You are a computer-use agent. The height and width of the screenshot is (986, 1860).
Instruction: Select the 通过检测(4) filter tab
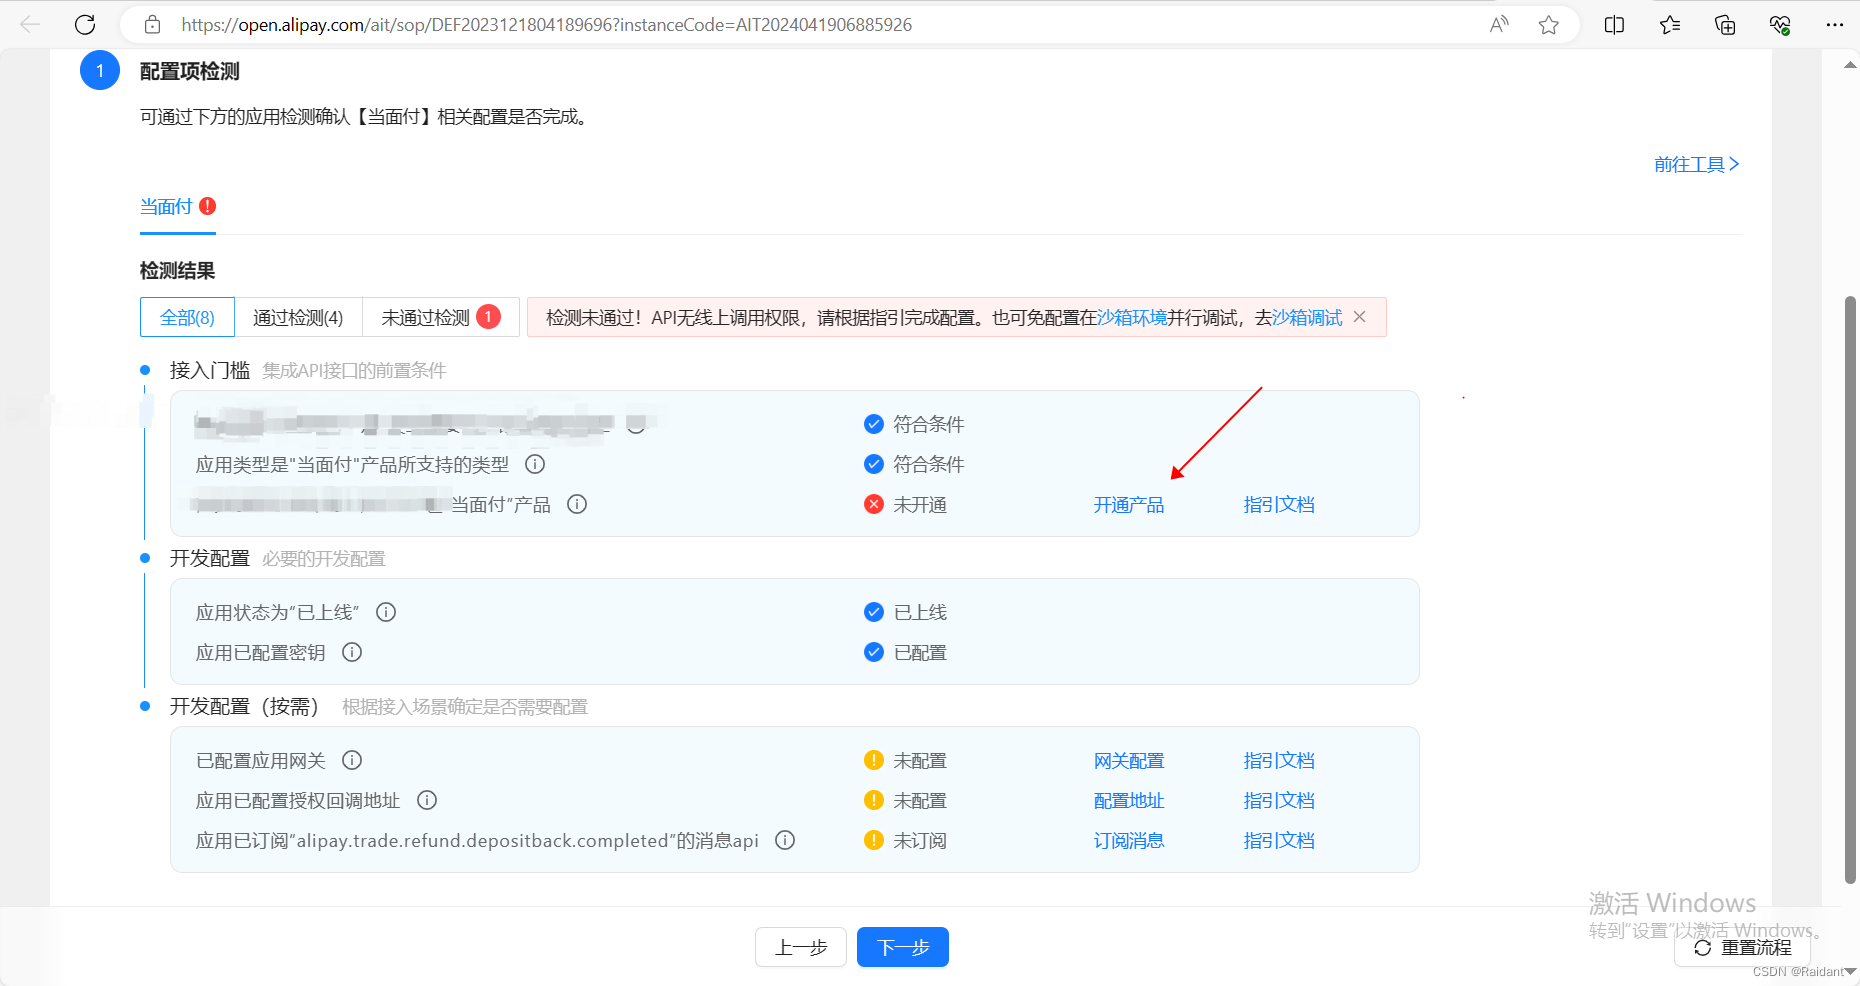[x=298, y=317]
